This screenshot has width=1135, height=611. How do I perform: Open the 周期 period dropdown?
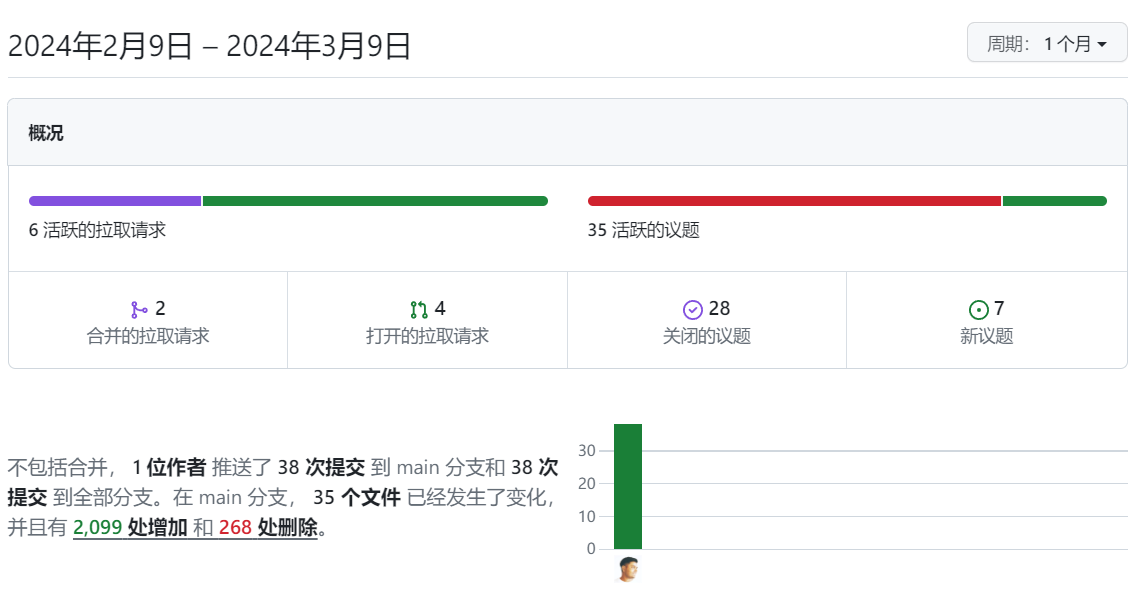1046,43
